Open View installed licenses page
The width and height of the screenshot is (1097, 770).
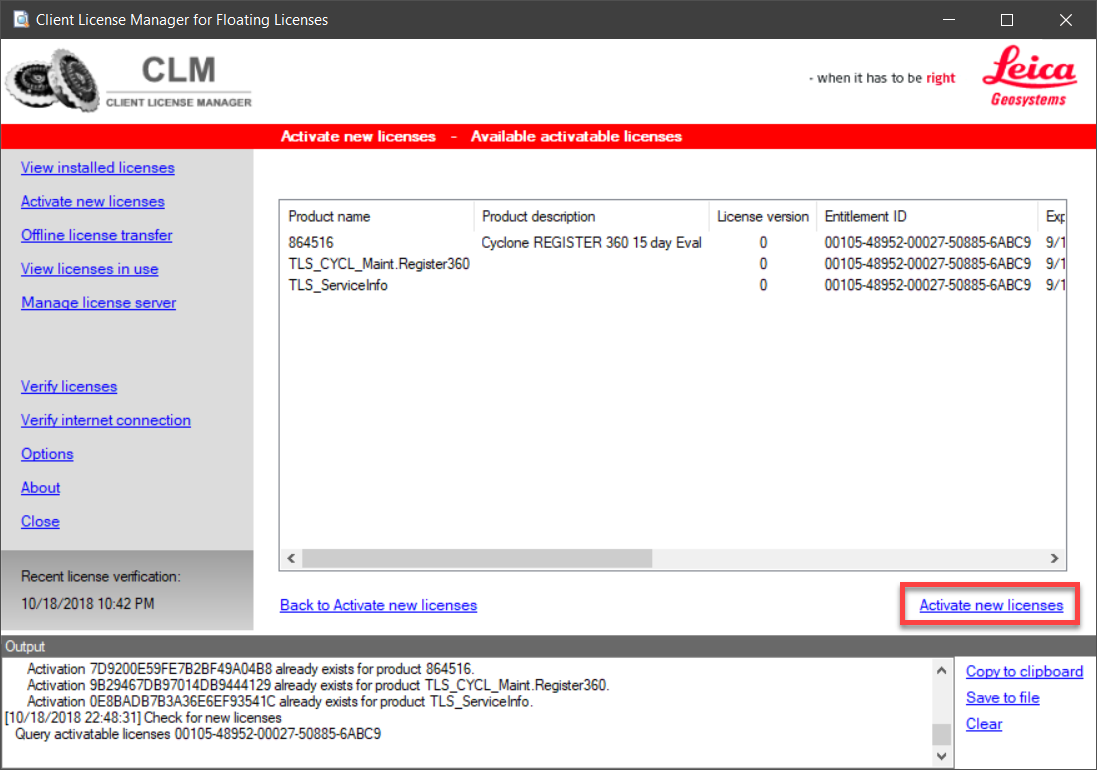pyautogui.click(x=97, y=168)
